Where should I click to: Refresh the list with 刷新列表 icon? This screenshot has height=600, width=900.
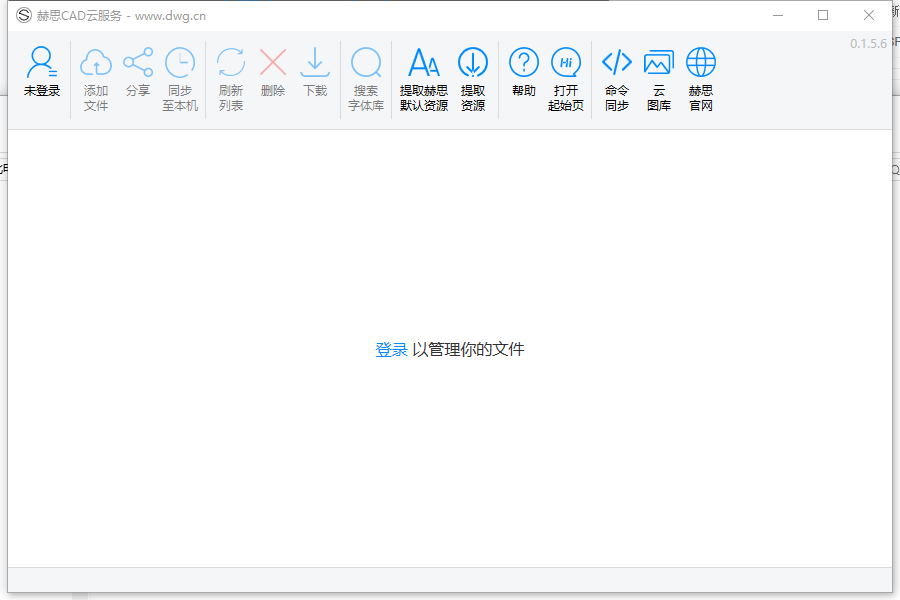point(231,64)
